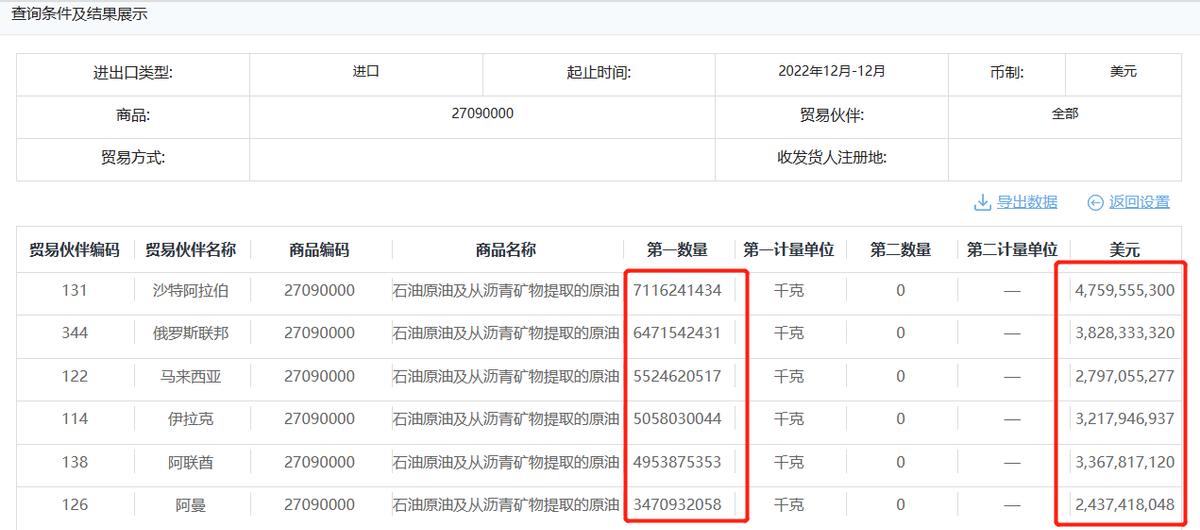Click partner code 131

74,291
